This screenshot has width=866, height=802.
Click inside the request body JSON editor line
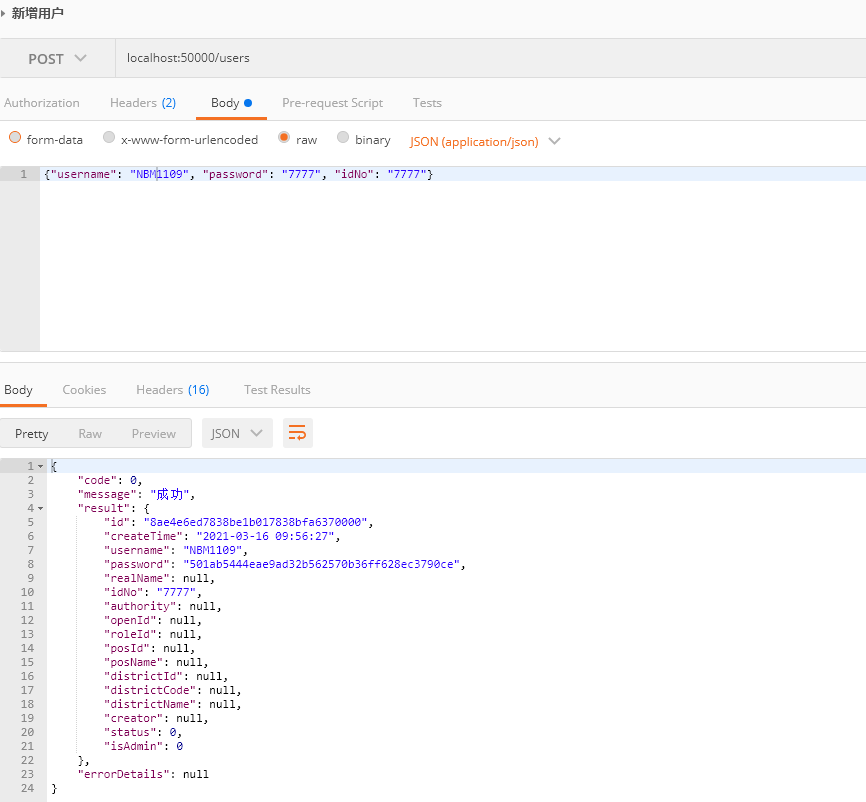[453, 174]
